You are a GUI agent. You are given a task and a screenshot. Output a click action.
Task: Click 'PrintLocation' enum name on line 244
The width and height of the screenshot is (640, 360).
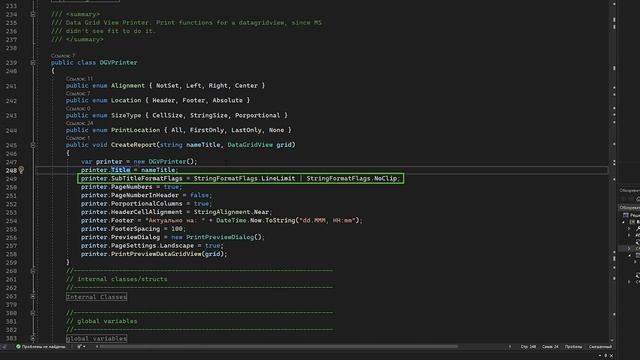point(136,130)
